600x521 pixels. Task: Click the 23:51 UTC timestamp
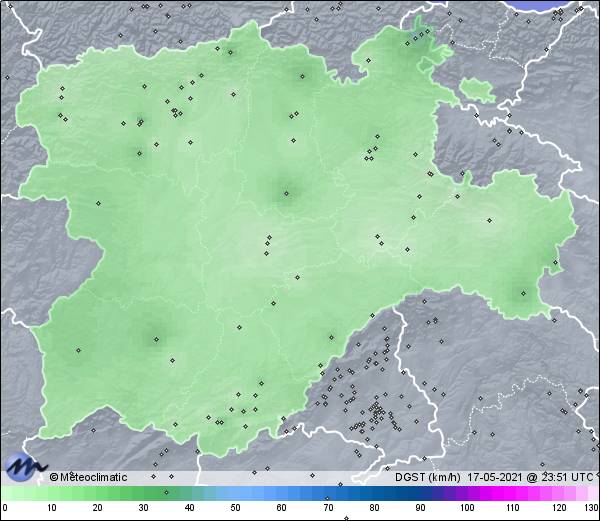pos(566,477)
